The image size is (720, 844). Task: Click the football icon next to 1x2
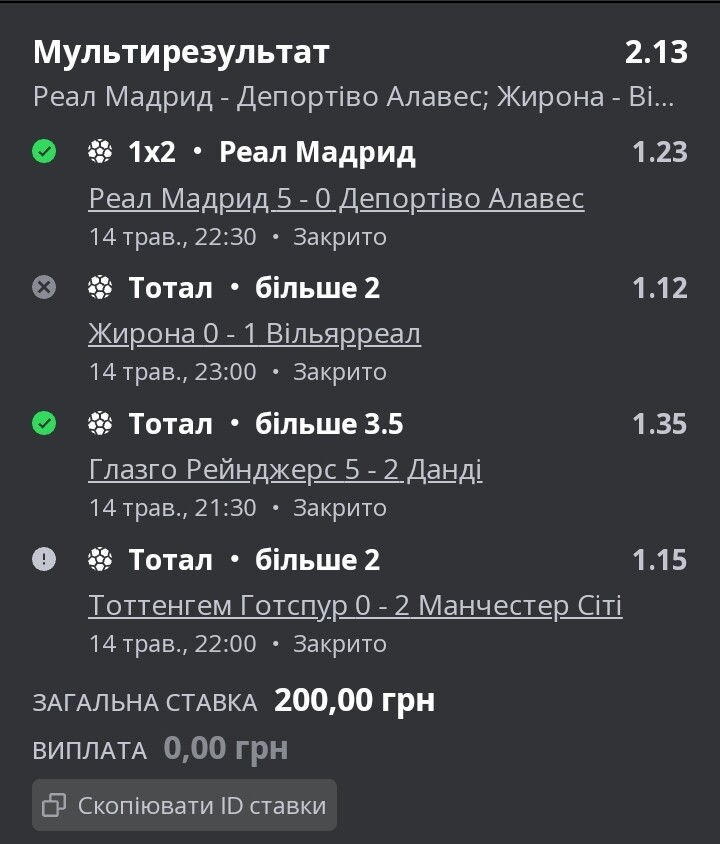click(100, 151)
